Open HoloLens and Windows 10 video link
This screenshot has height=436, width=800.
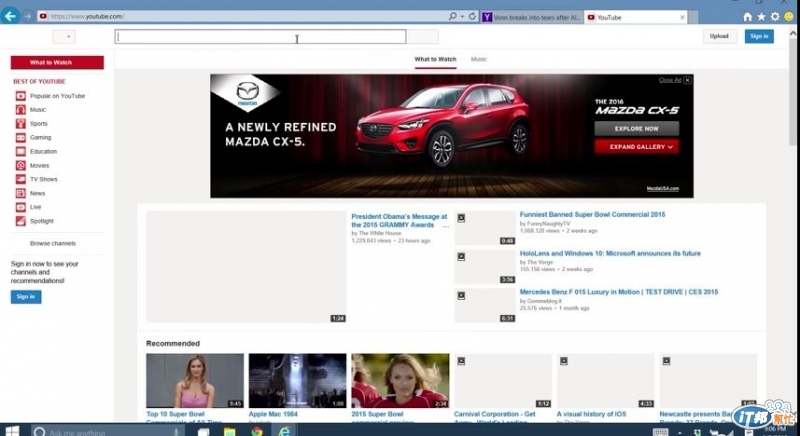[x=610, y=253]
